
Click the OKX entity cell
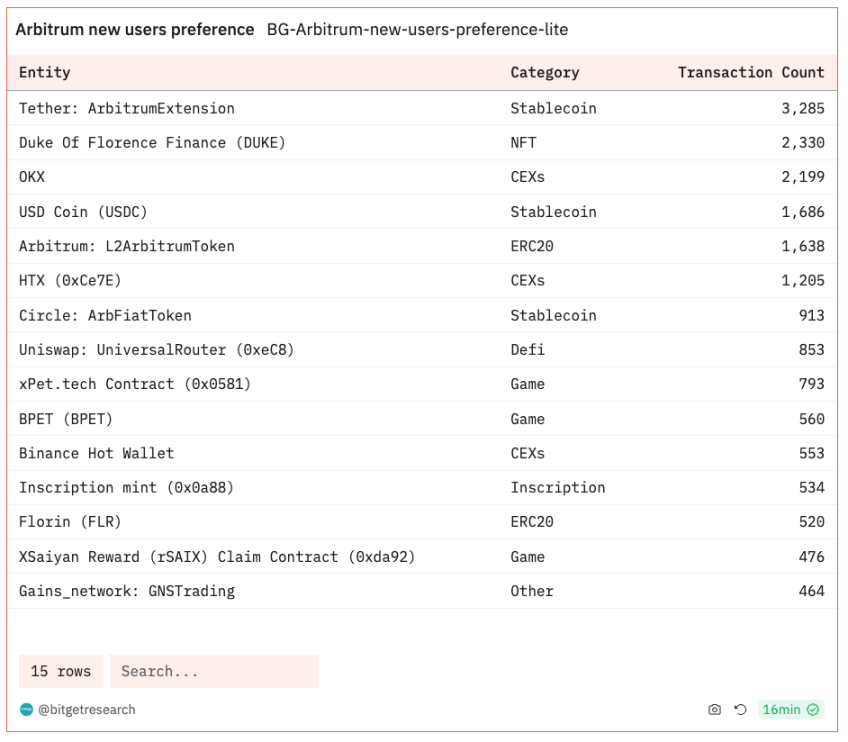pos(32,177)
